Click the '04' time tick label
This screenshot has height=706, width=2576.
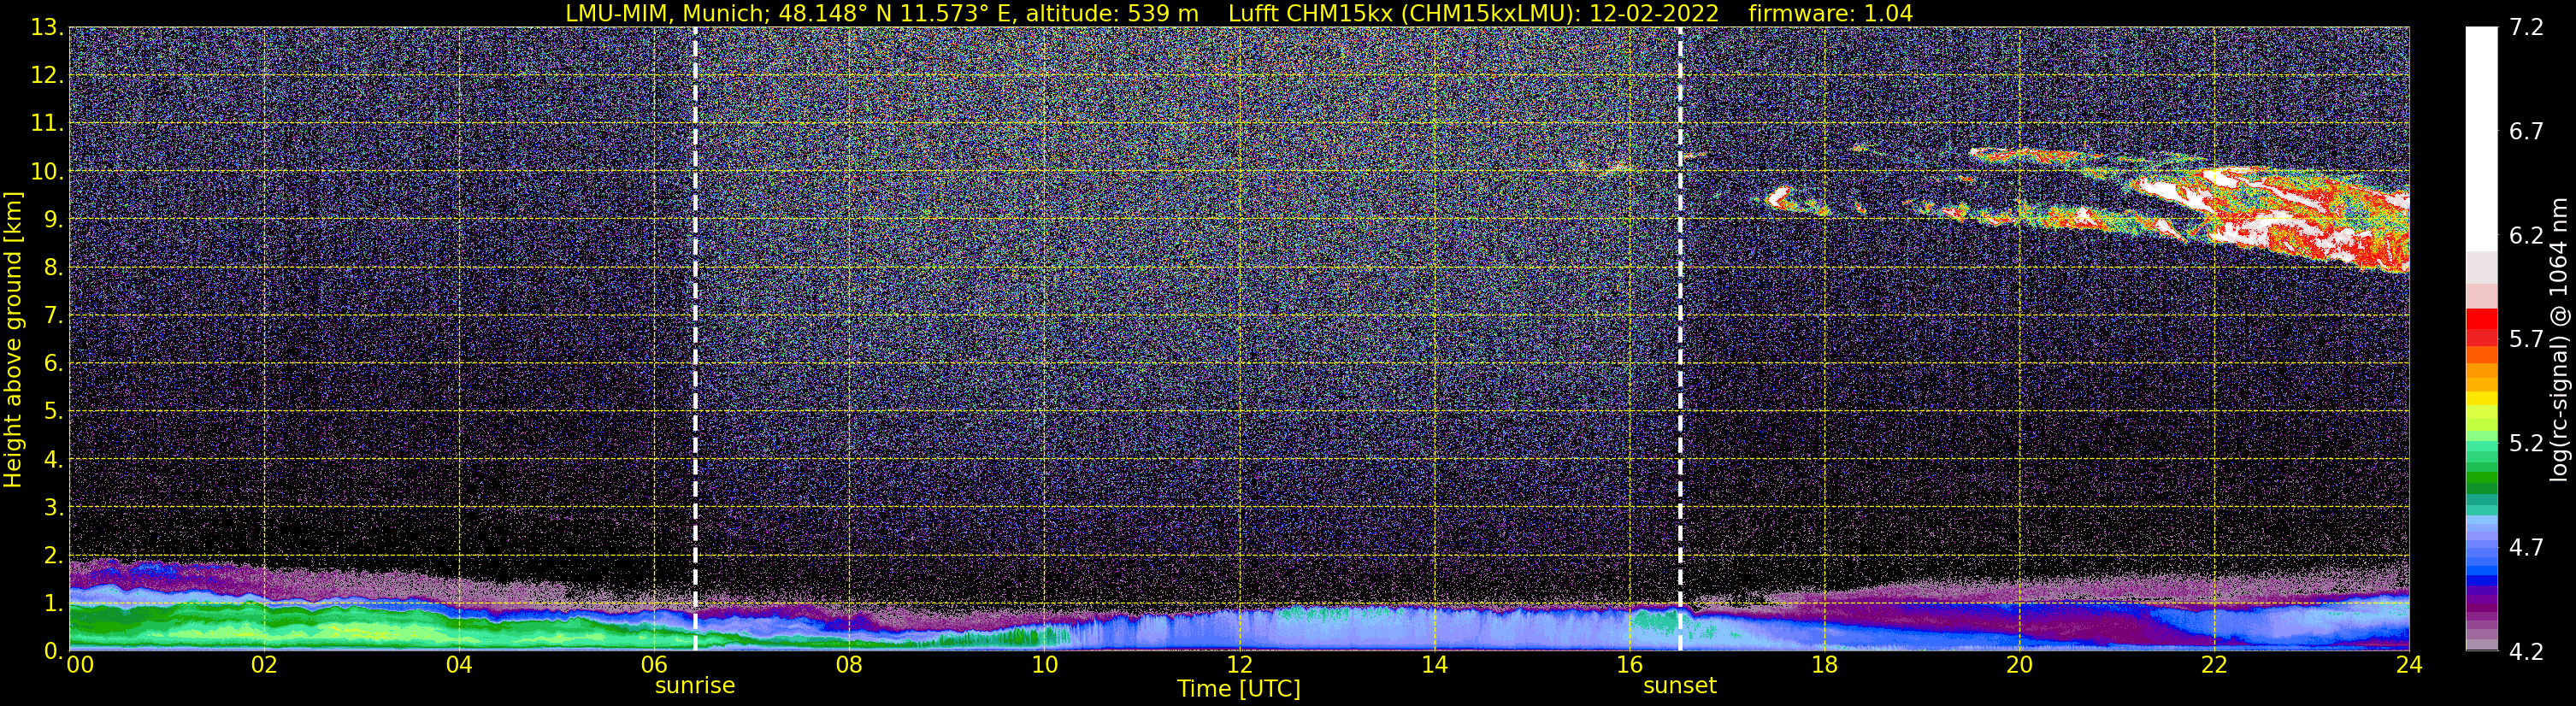pyautogui.click(x=459, y=666)
